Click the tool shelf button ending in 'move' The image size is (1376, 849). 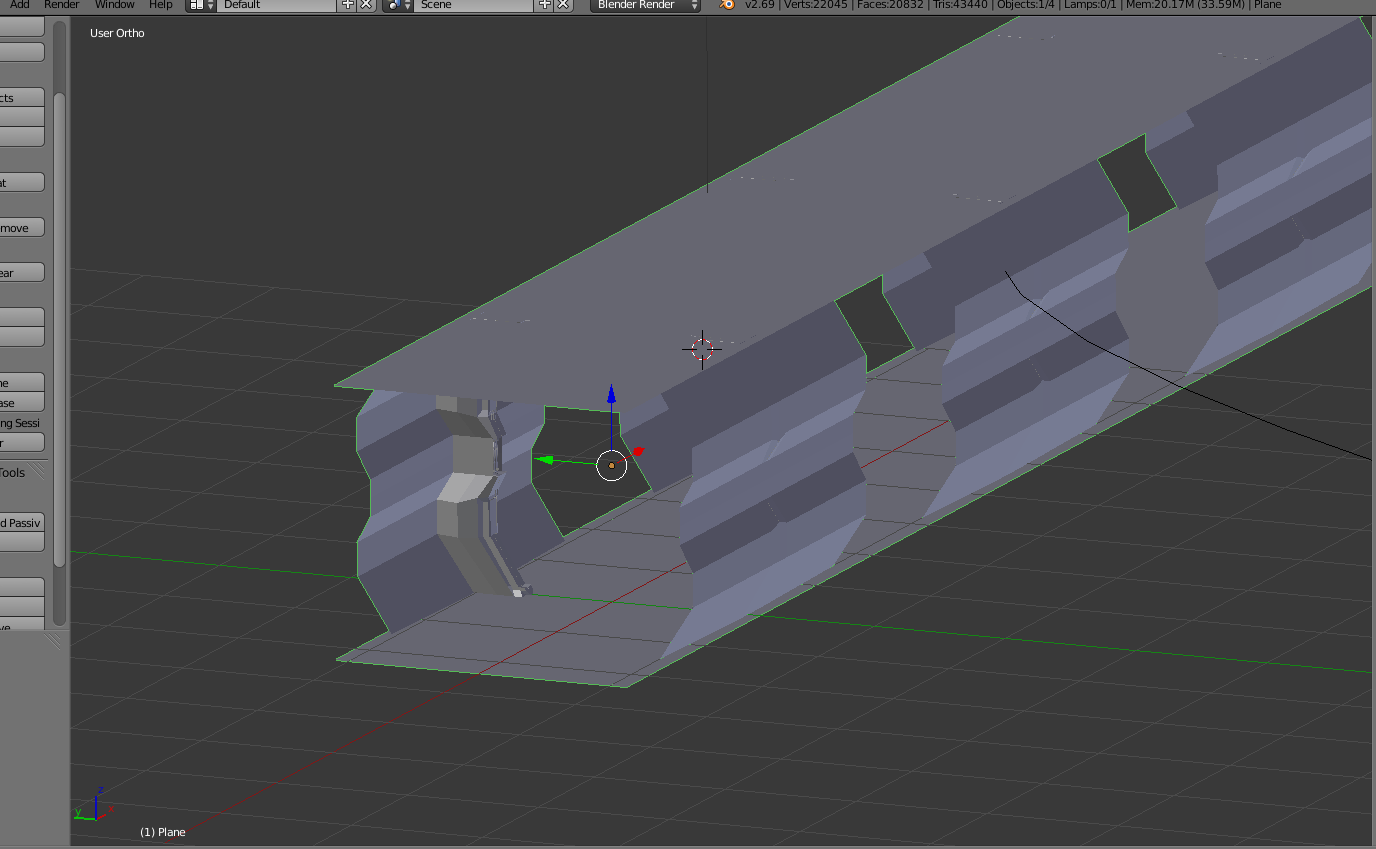tap(22, 228)
